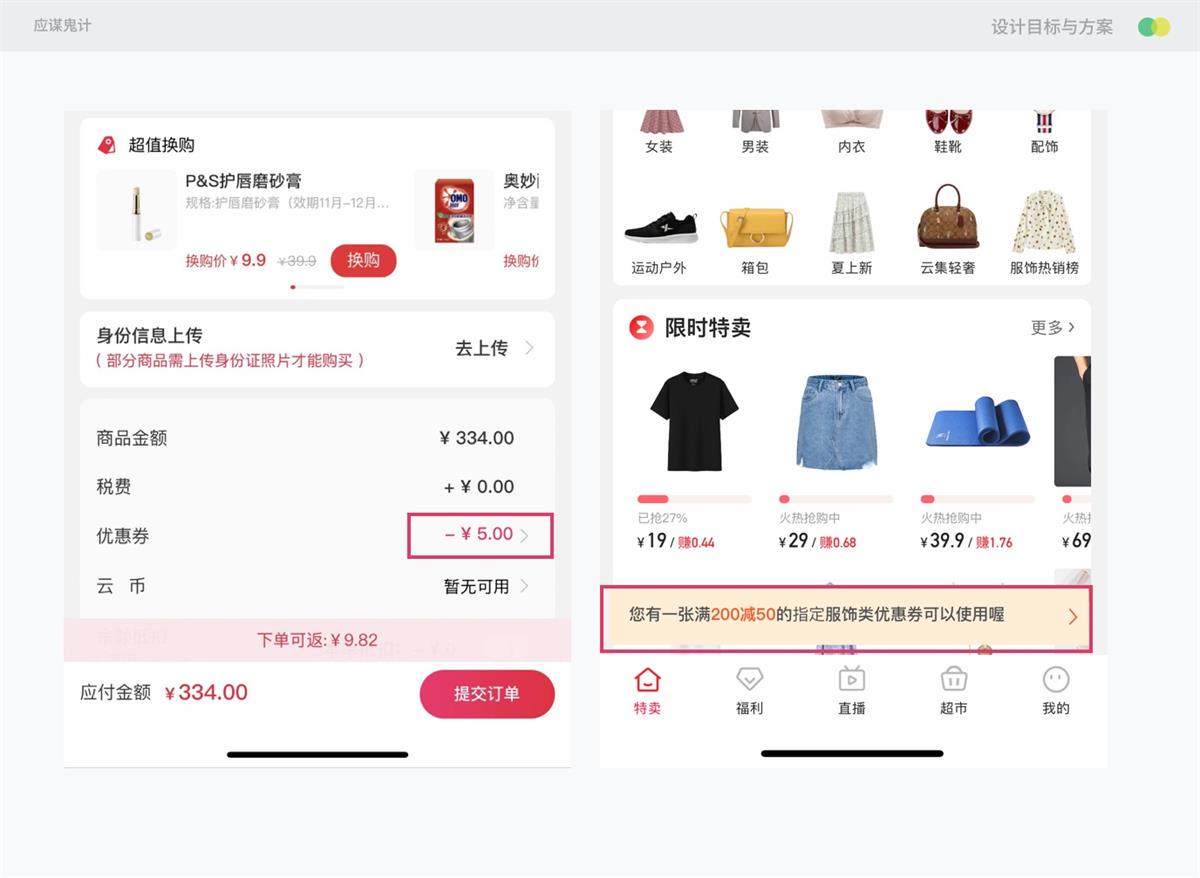Click the 换购 carousel page indicator
Screen dimensions: 1200x878
pos(317,287)
